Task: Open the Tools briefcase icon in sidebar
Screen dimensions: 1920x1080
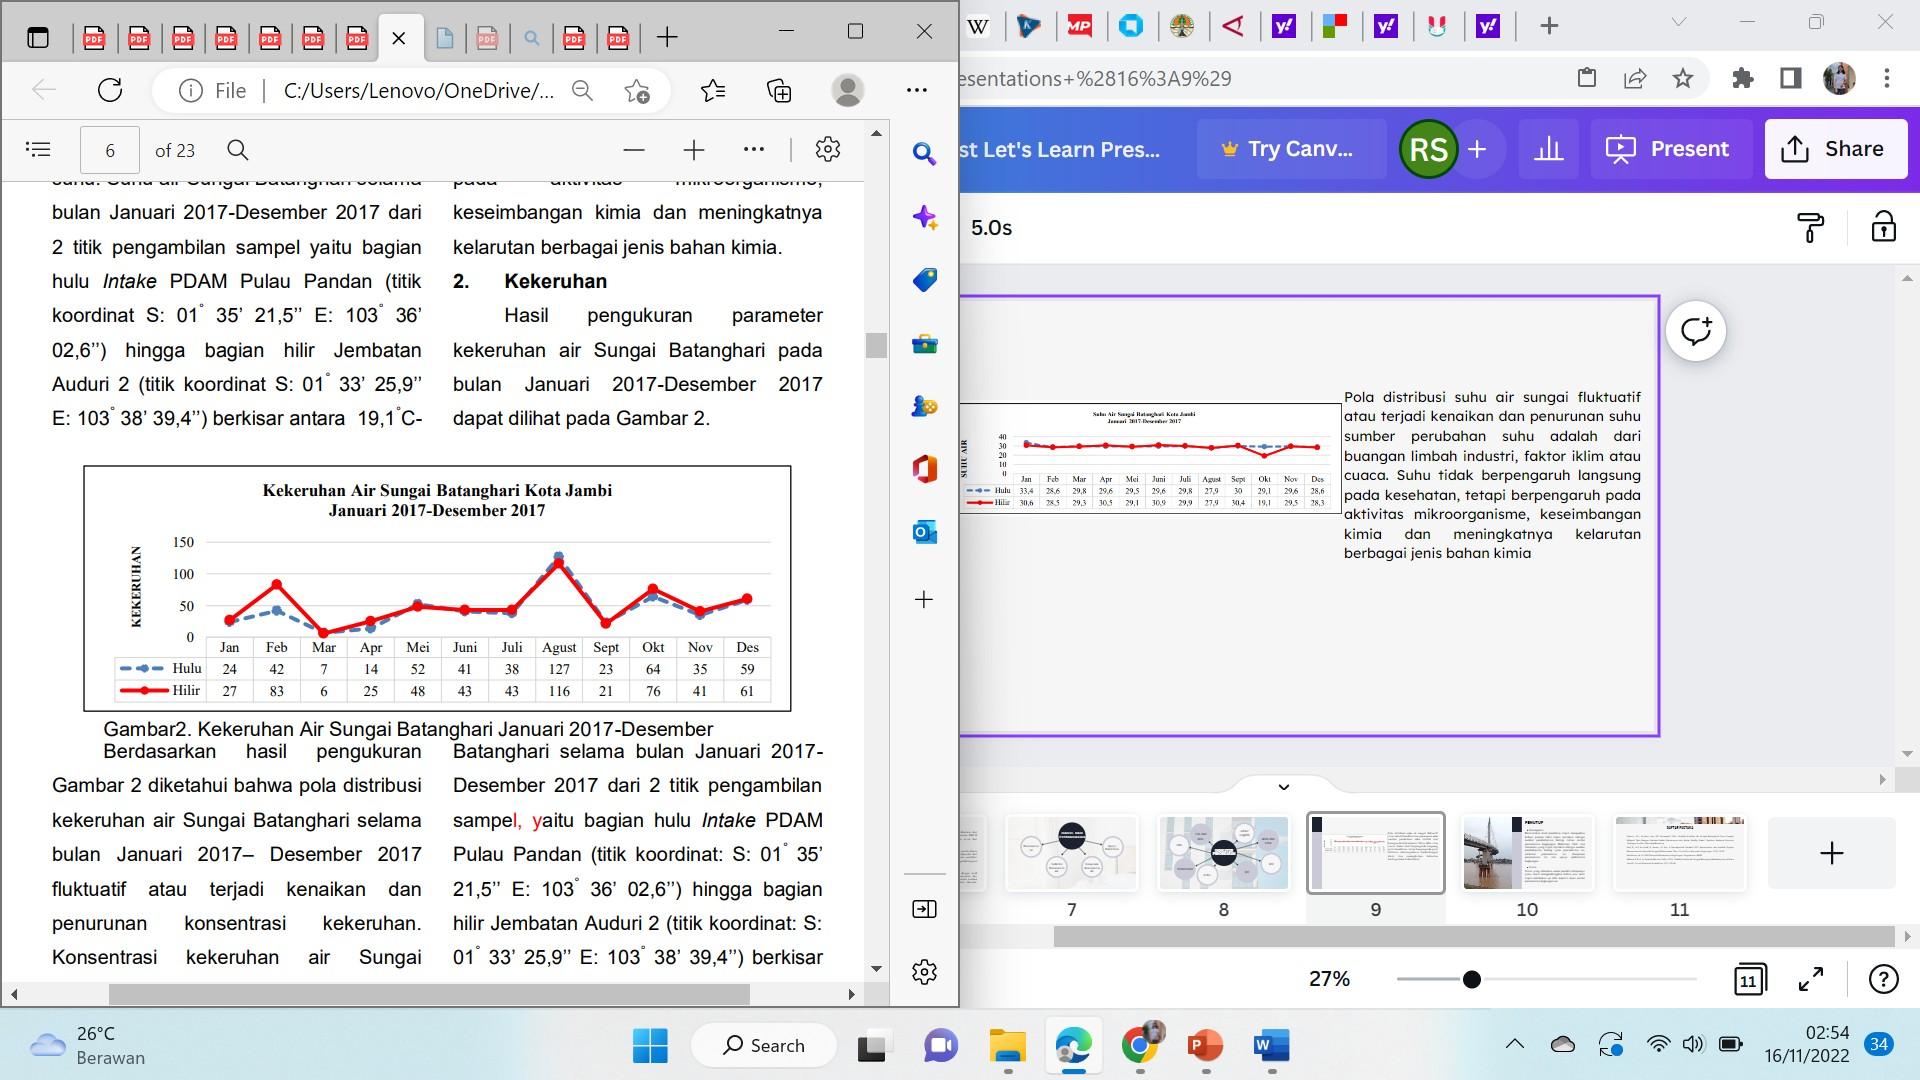Action: [x=924, y=344]
